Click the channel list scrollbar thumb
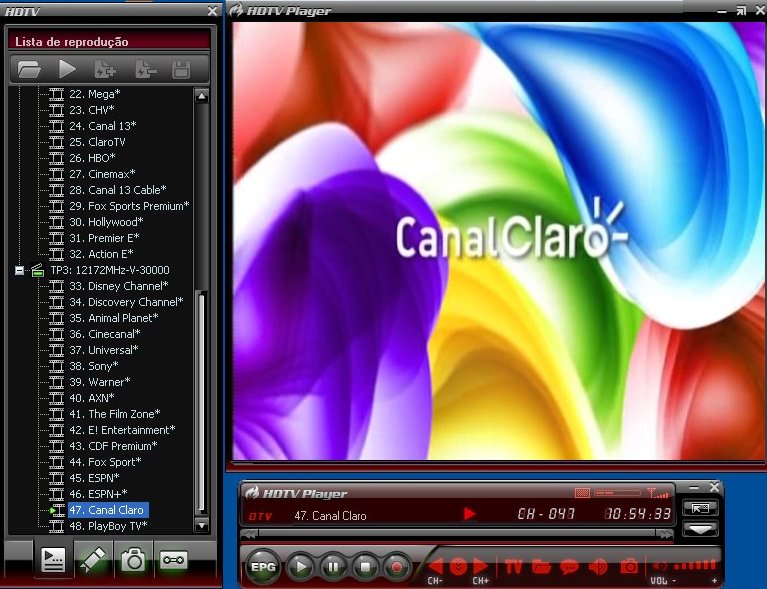The image size is (767, 589). pos(201,401)
